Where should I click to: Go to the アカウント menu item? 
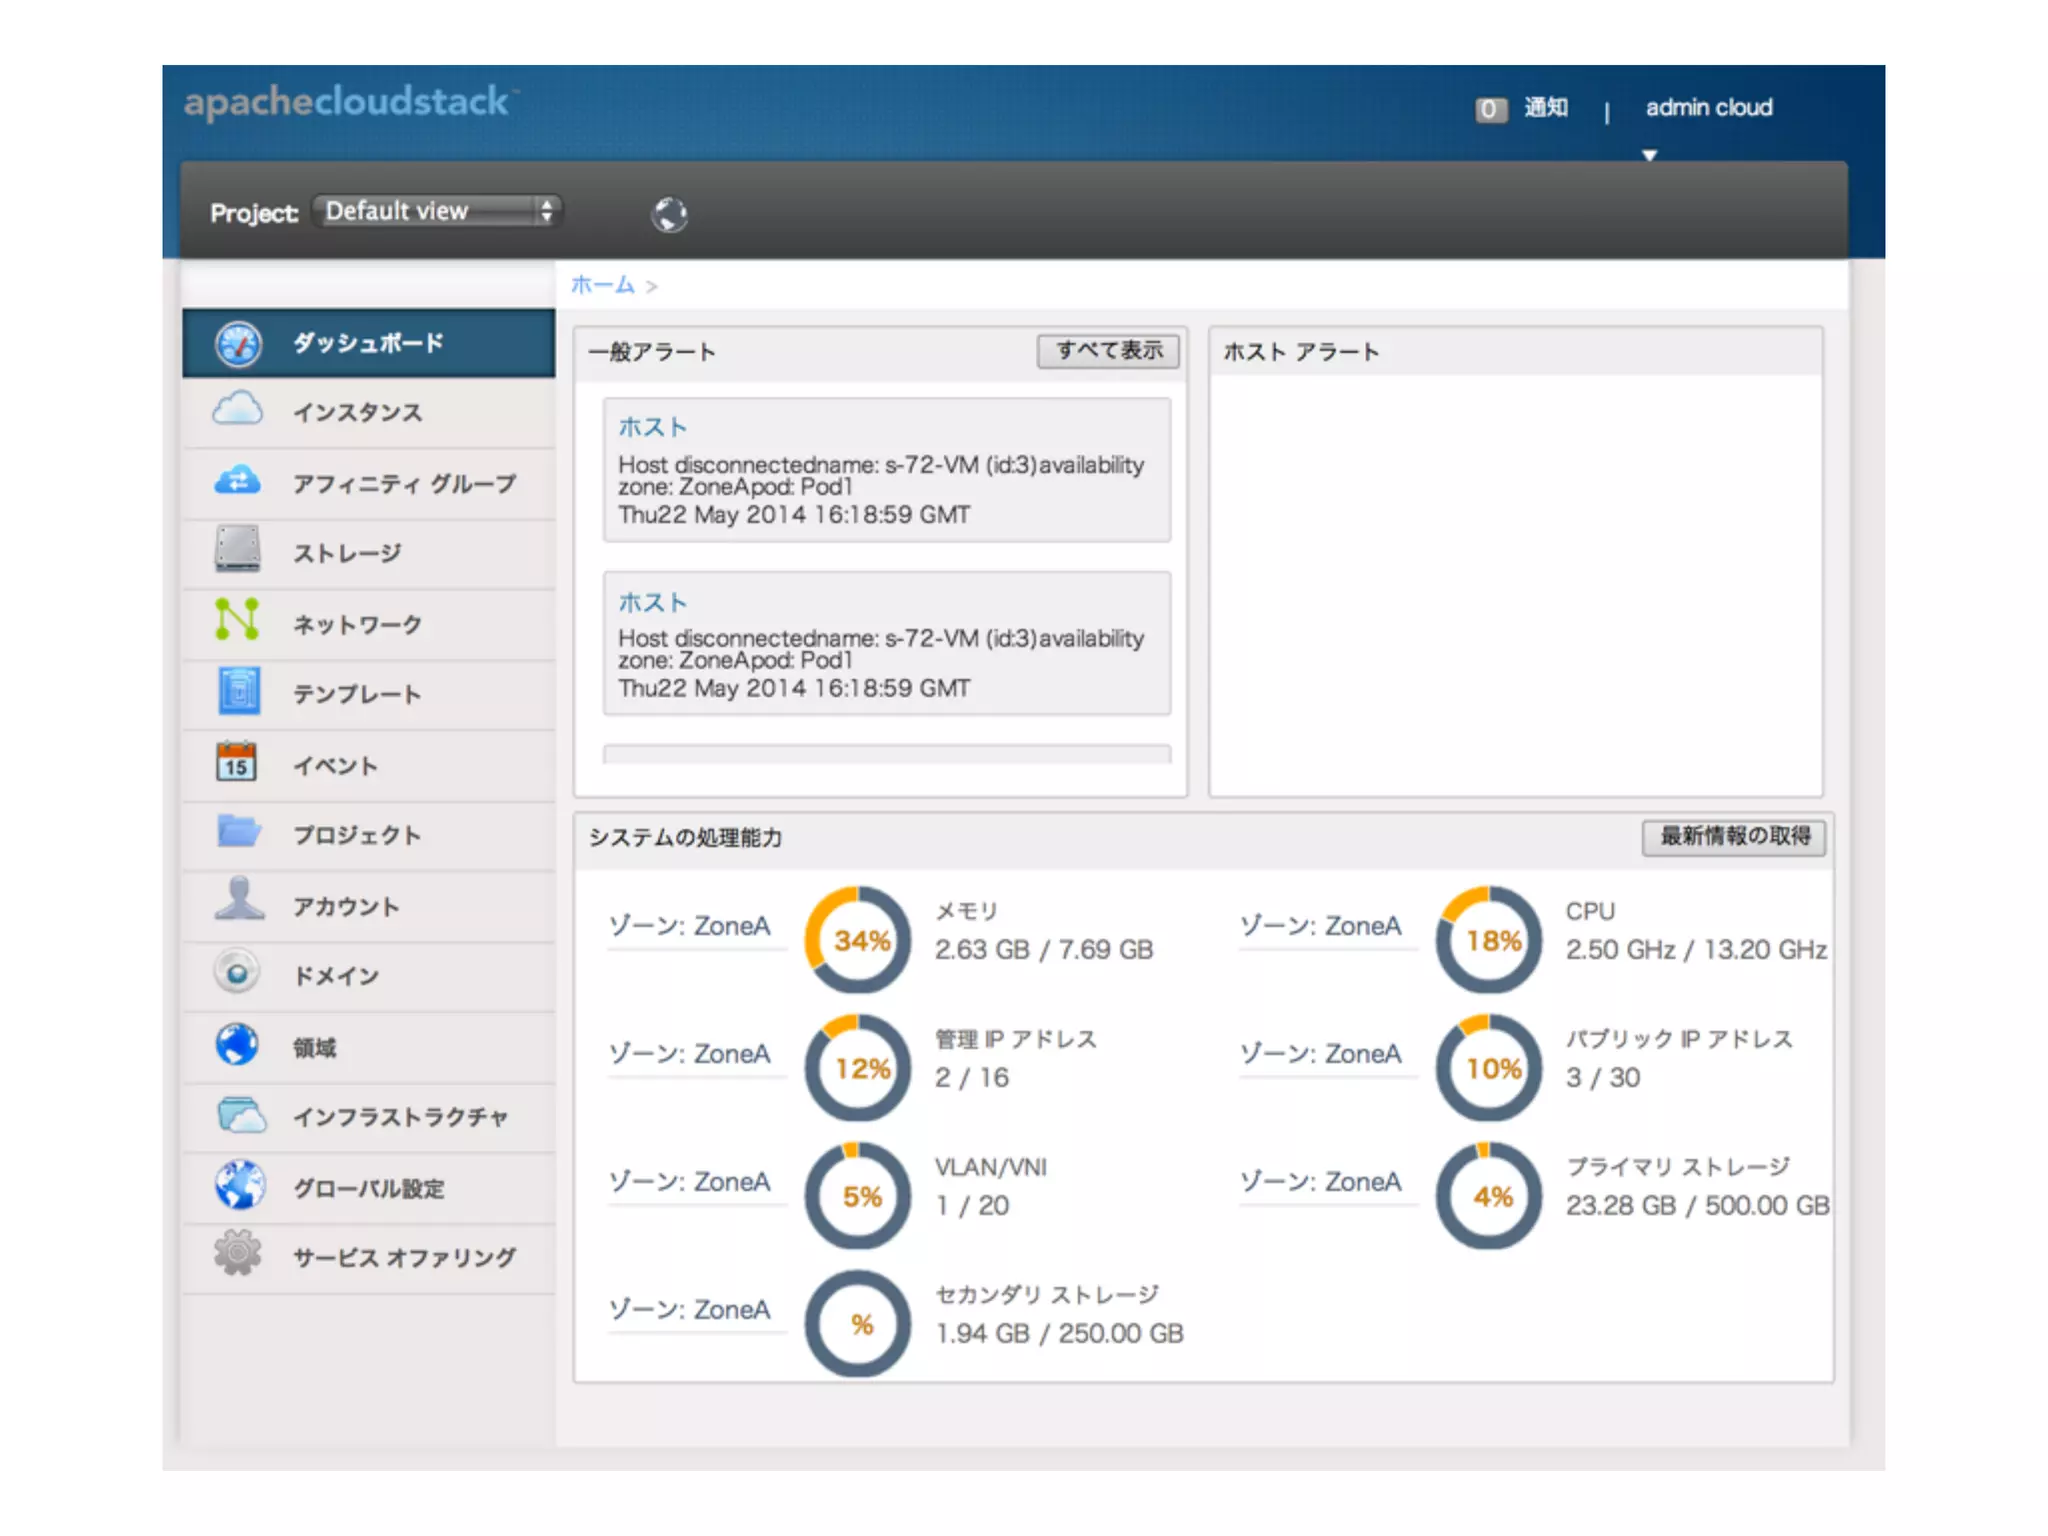tap(345, 906)
